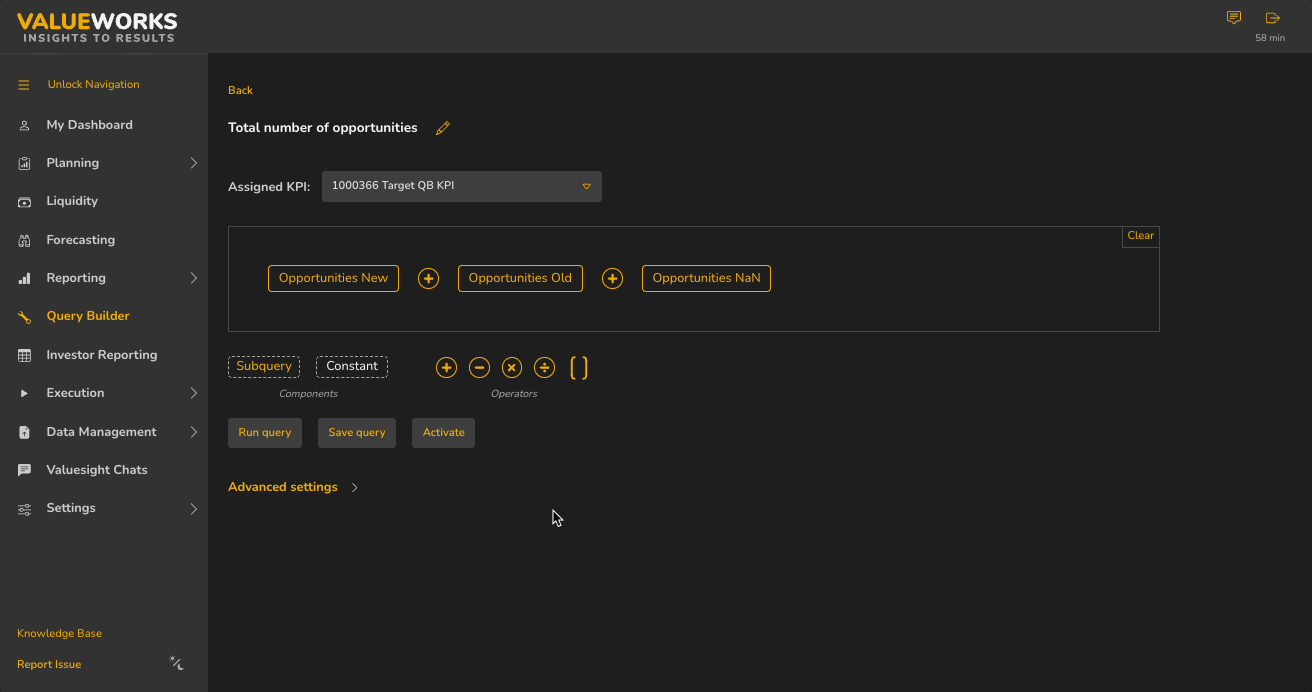Expand the Data Management submenu chevron

click(194, 432)
